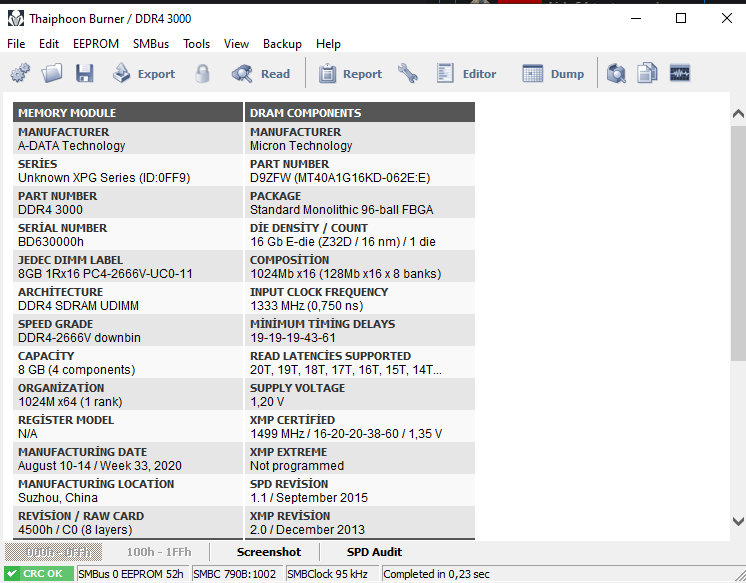Click the Read toolbar button
Viewport: 746px width, 583px height.
(261, 74)
